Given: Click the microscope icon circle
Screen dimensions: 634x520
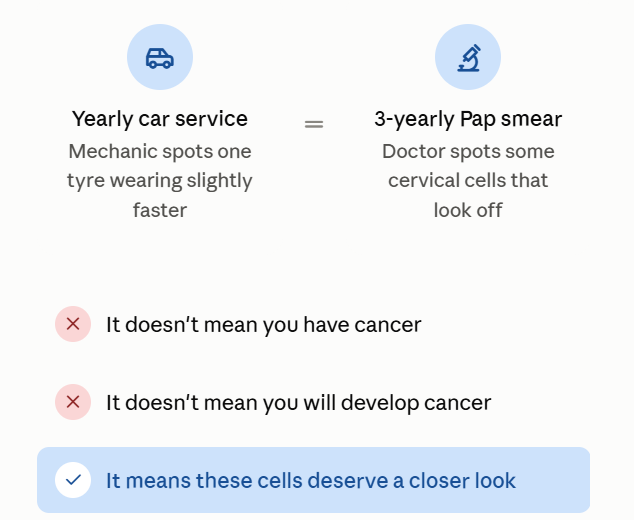Looking at the screenshot, I should click(468, 57).
